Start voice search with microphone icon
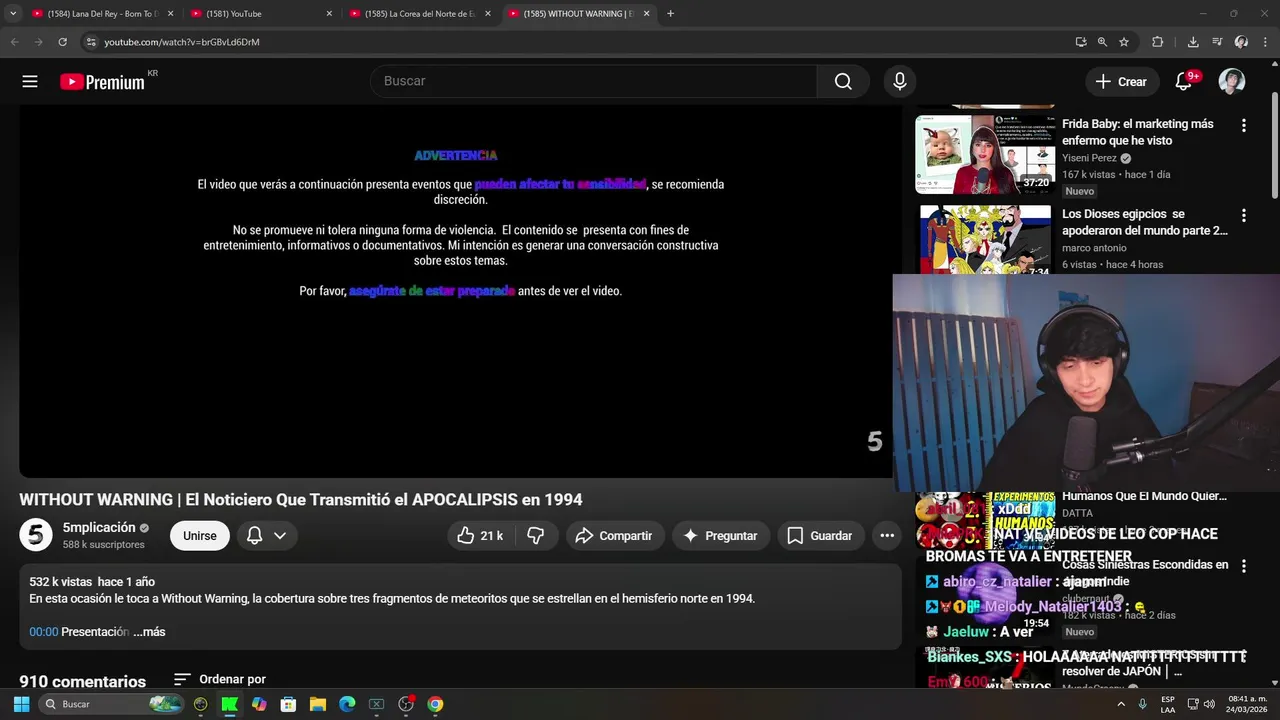1280x720 pixels. pos(900,81)
